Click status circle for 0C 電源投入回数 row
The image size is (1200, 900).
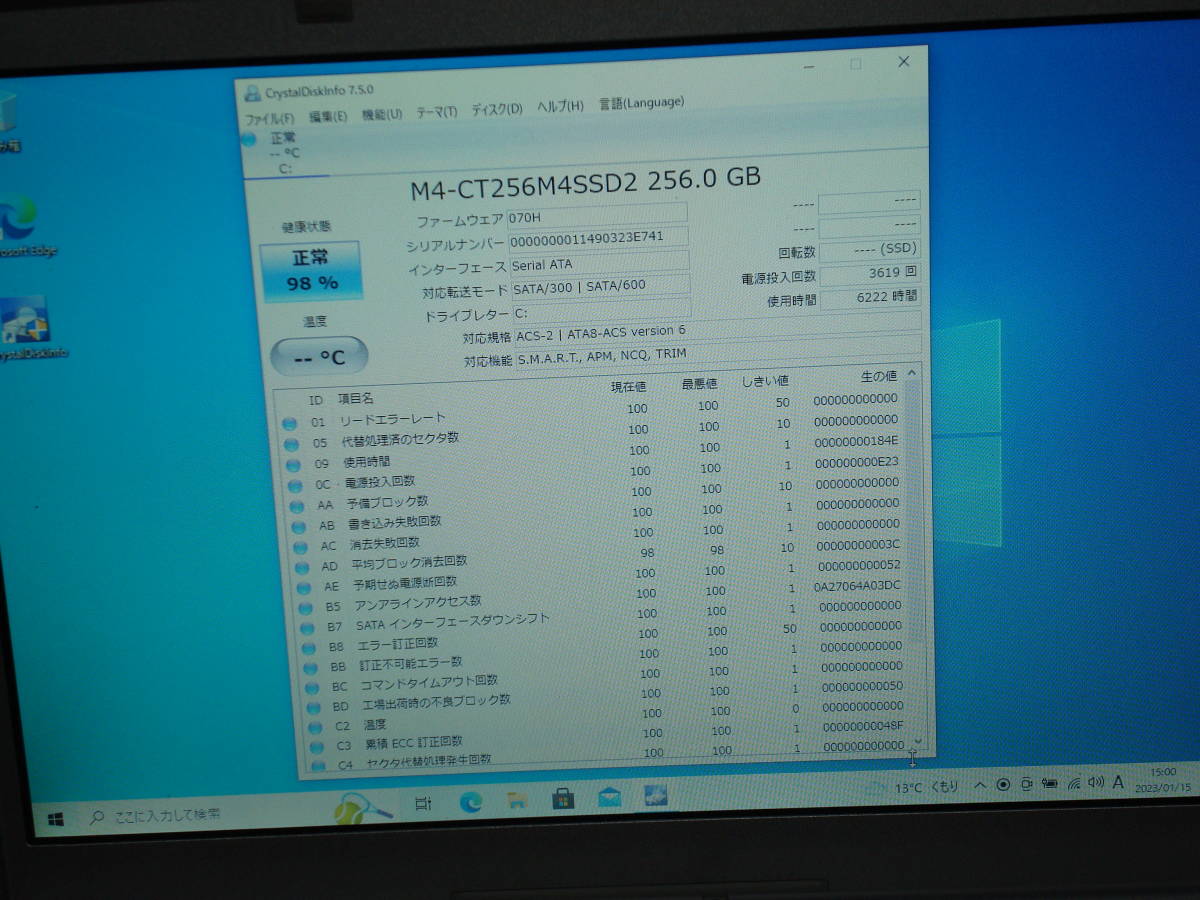pos(296,487)
